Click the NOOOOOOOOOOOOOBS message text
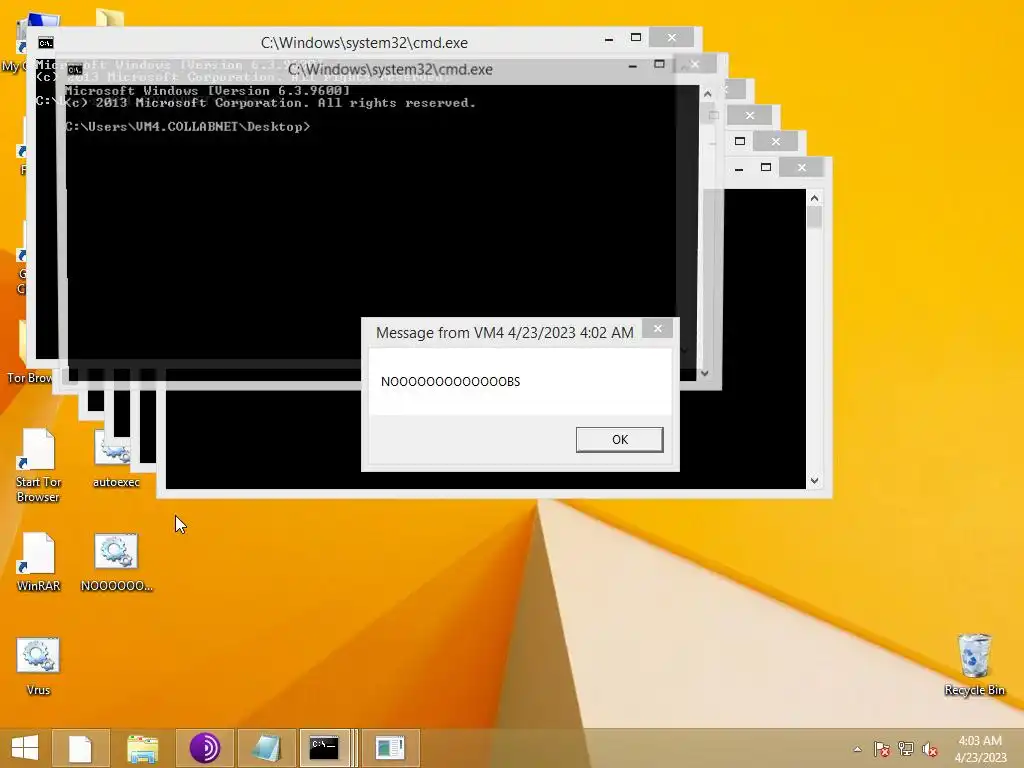1024x768 pixels. click(x=451, y=381)
